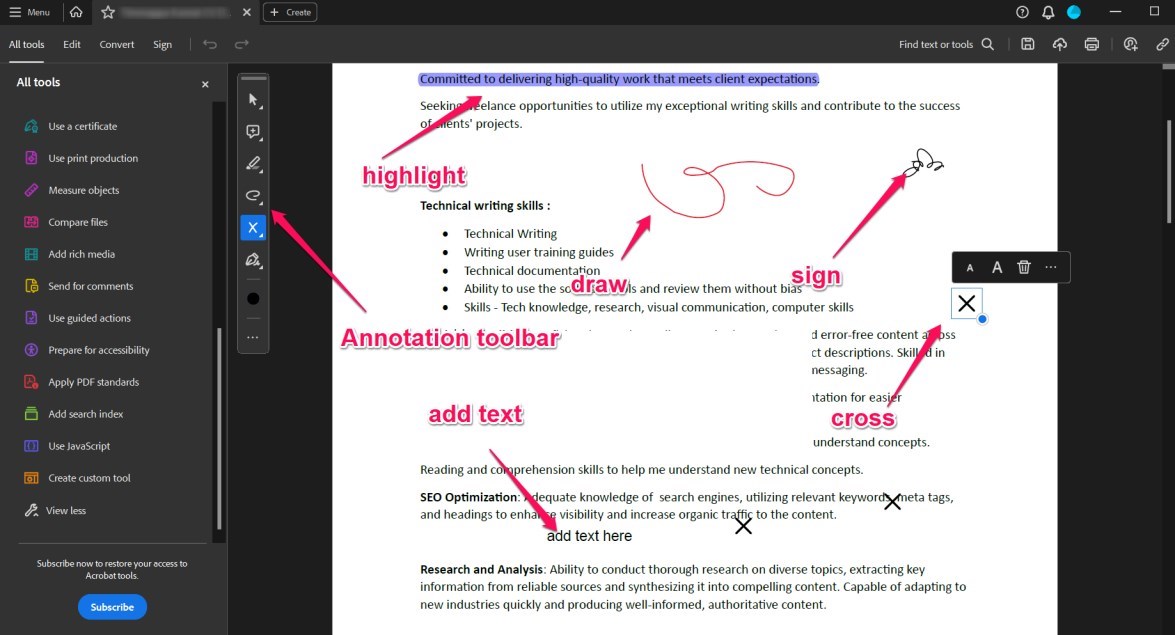Print the PDF using the printer icon
The height and width of the screenshot is (635, 1175).
coord(1092,44)
